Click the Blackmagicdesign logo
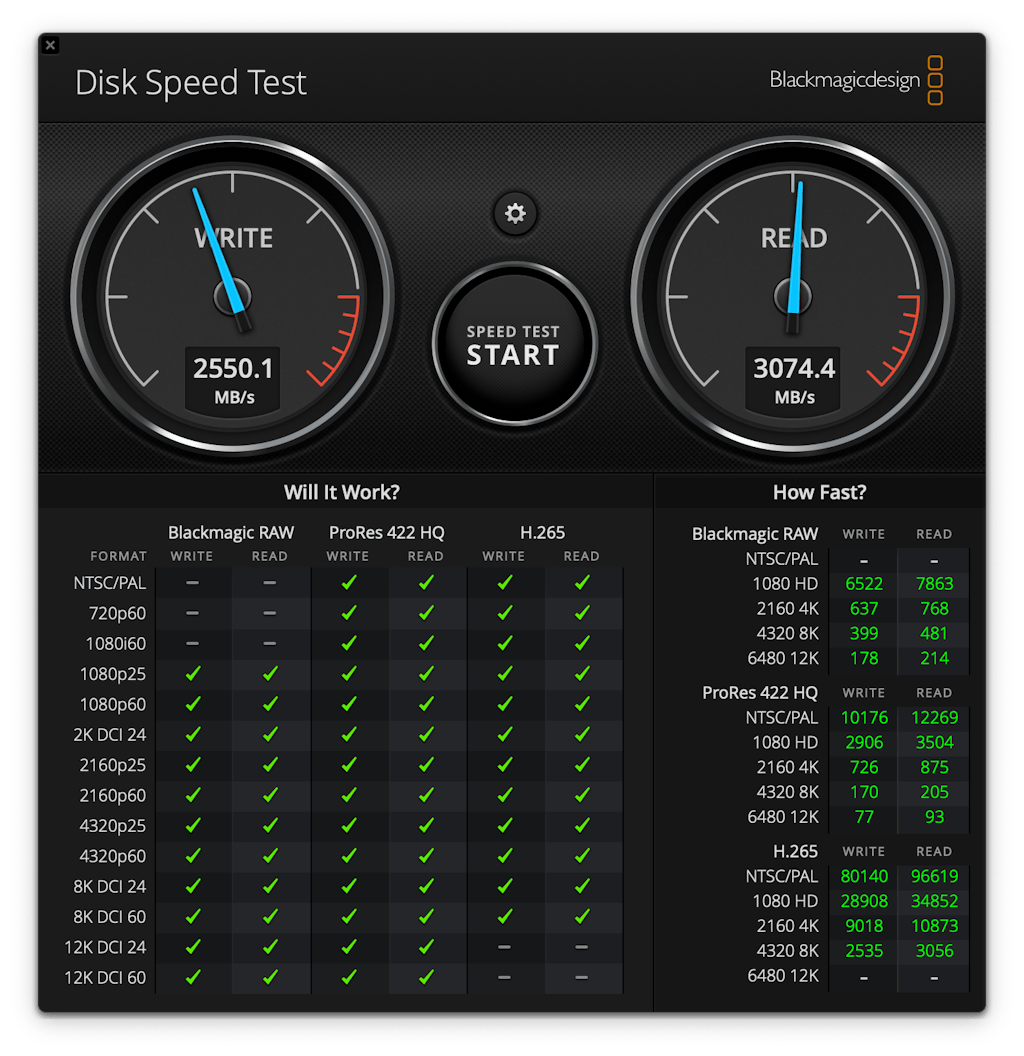This screenshot has width=1024, height=1056. pyautogui.click(x=856, y=80)
